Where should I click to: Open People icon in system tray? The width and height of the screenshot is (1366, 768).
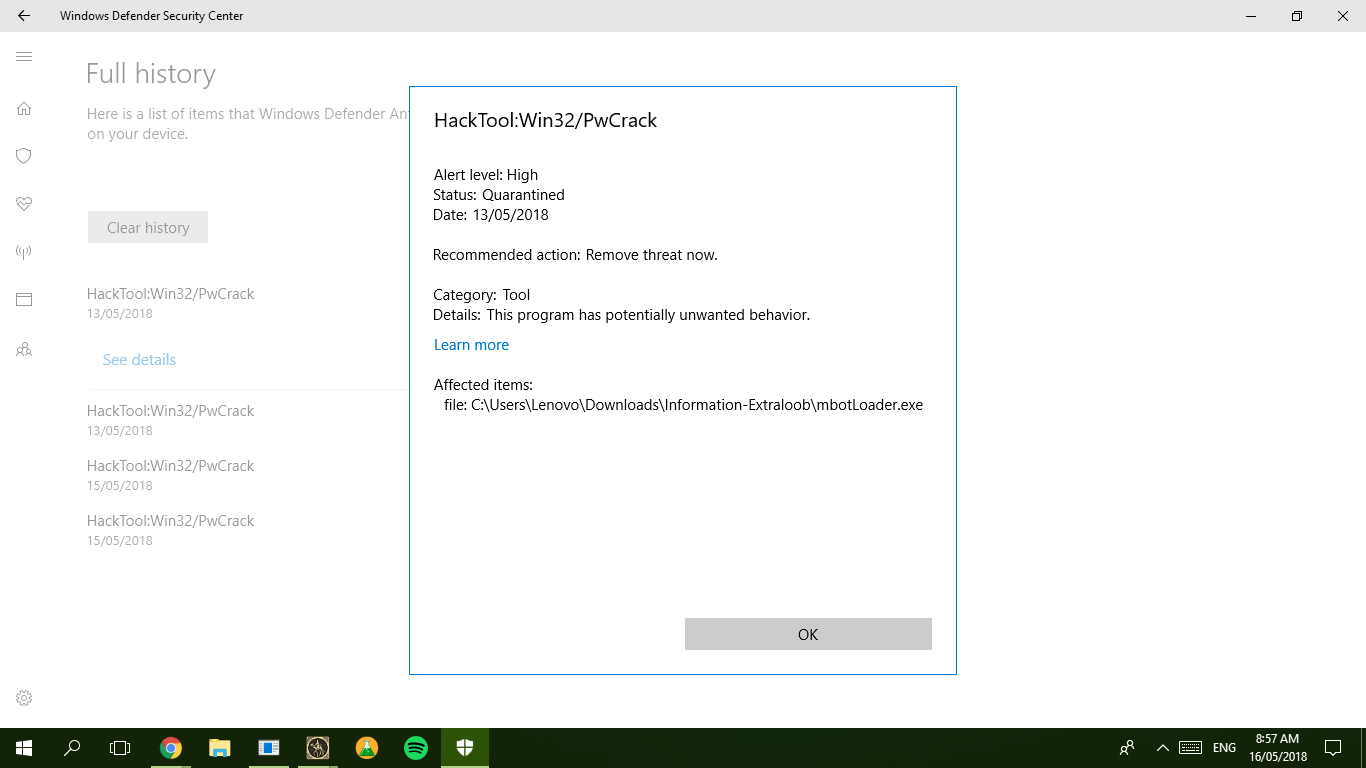click(1127, 748)
